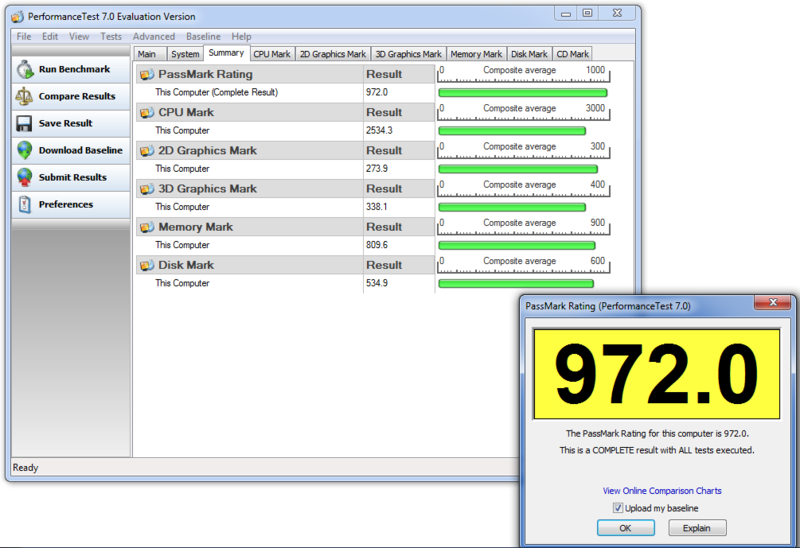This screenshot has width=800, height=548.
Task: Click OK in the PassMark Rating dialog
Action: [x=626, y=528]
